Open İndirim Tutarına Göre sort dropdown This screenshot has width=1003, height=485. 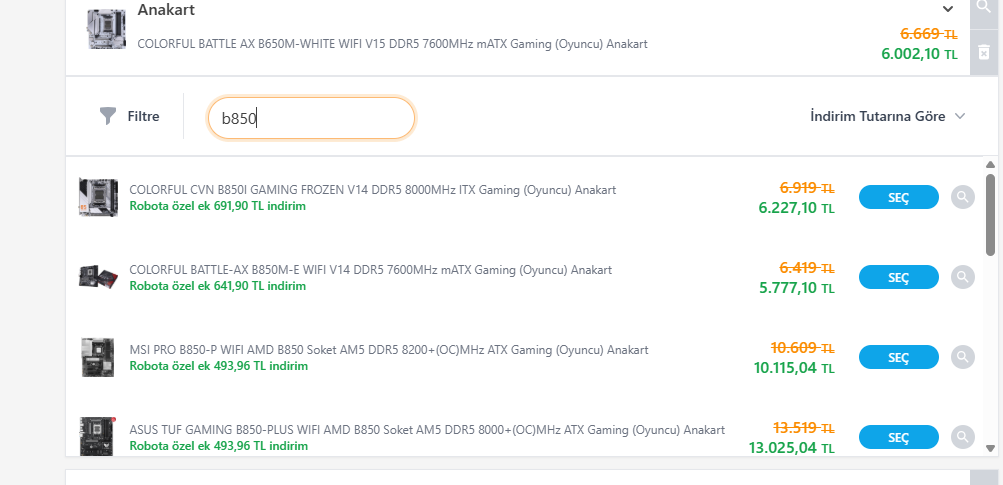pos(887,116)
